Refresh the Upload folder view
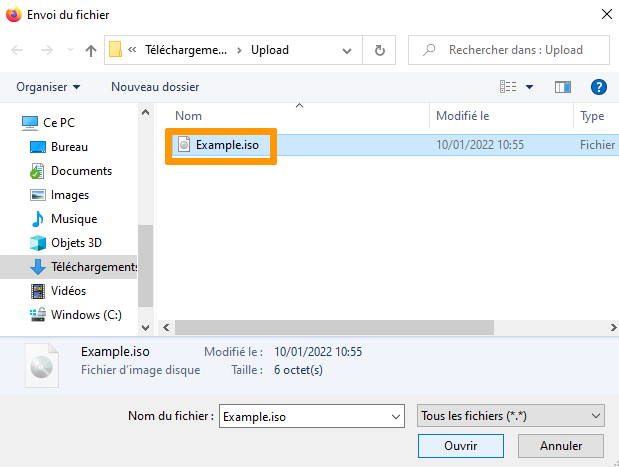619x467 pixels. point(379,50)
